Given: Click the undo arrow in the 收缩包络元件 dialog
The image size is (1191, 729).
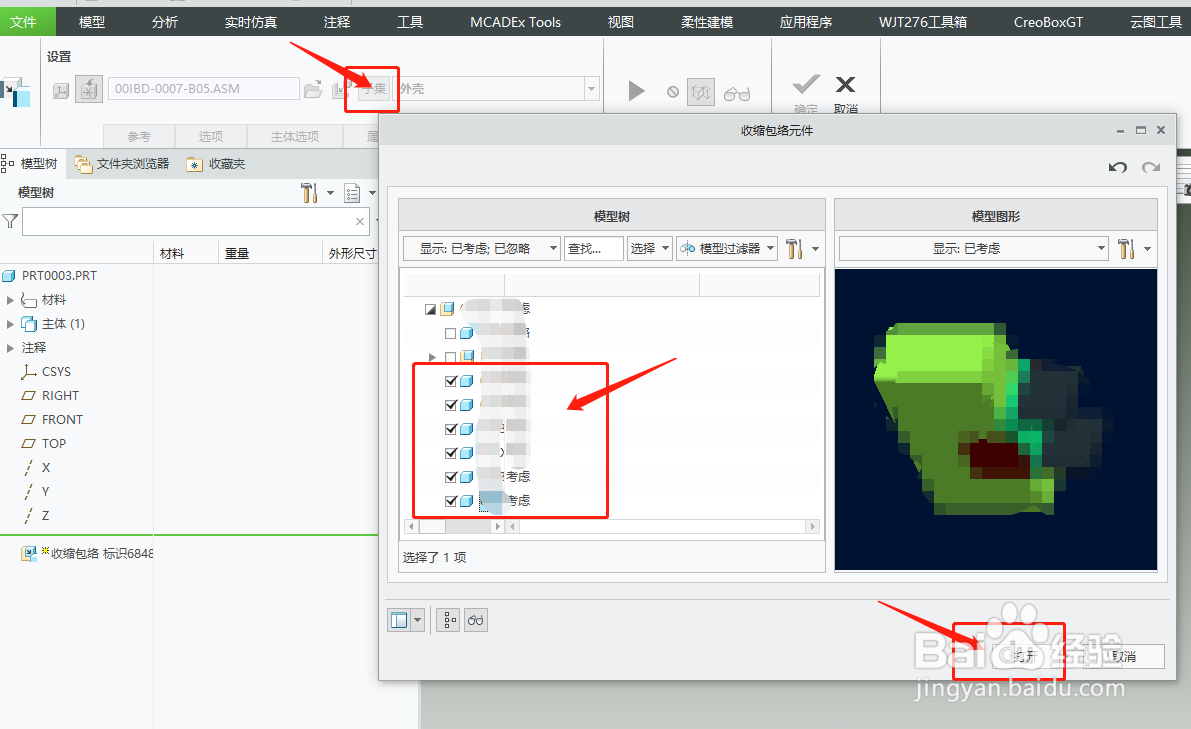Looking at the screenshot, I should coord(1117,167).
